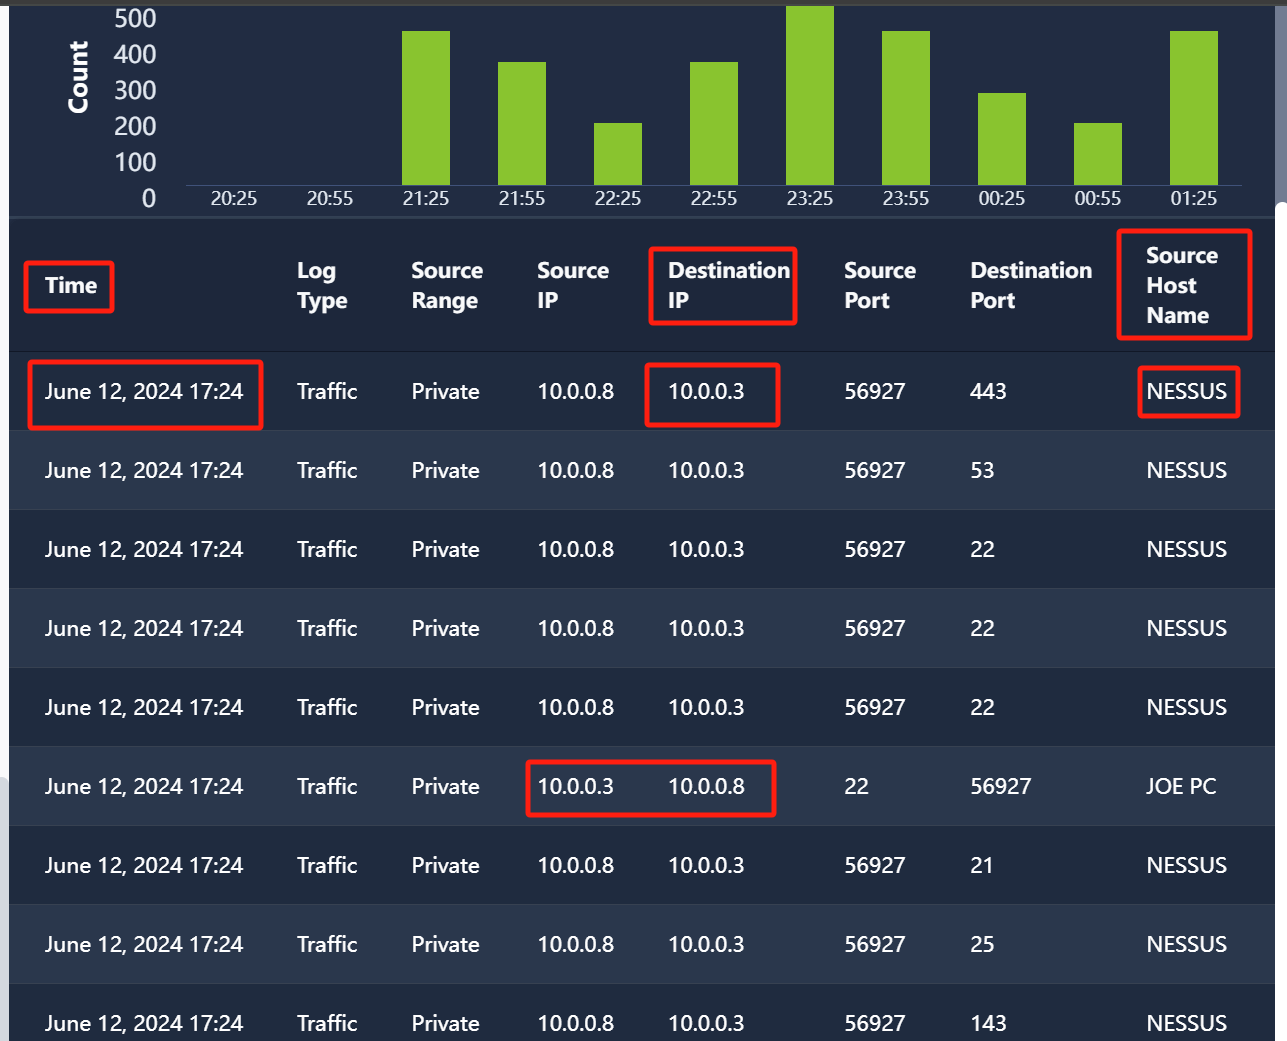Click NESSUS host name in port 25 row
1287x1041 pixels.
click(1187, 945)
